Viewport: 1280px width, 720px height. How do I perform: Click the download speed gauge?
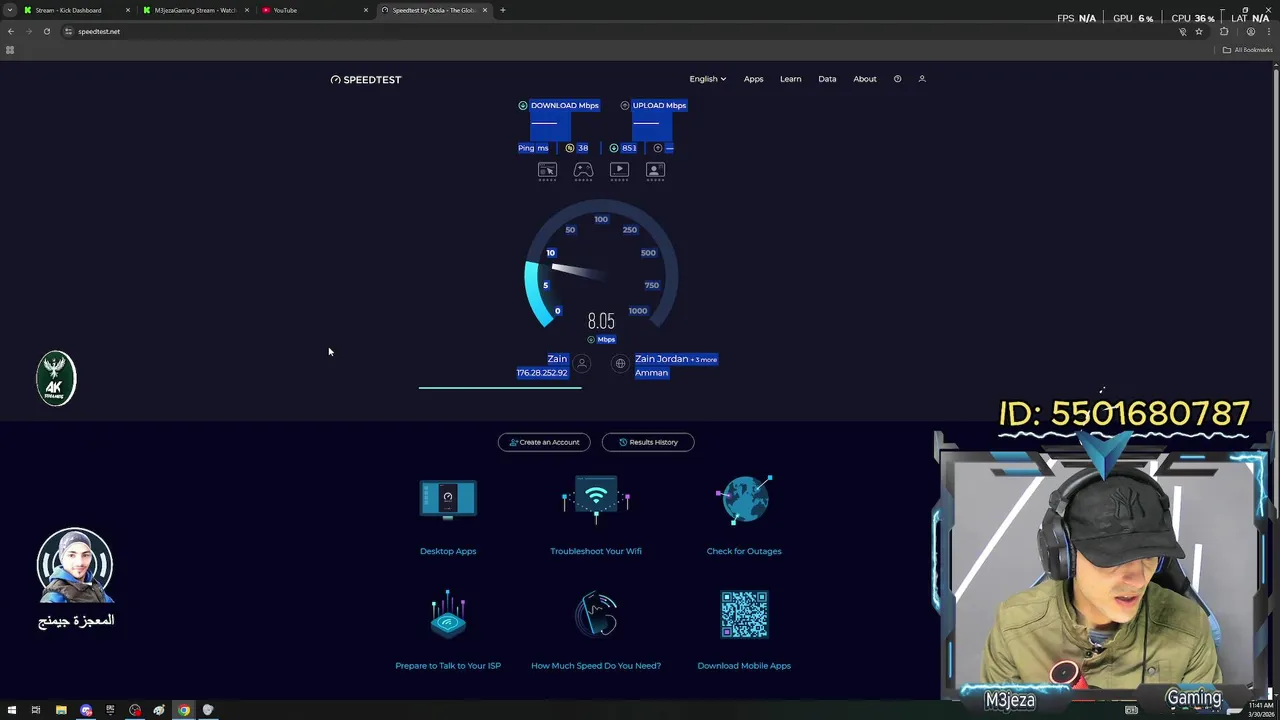(601, 265)
